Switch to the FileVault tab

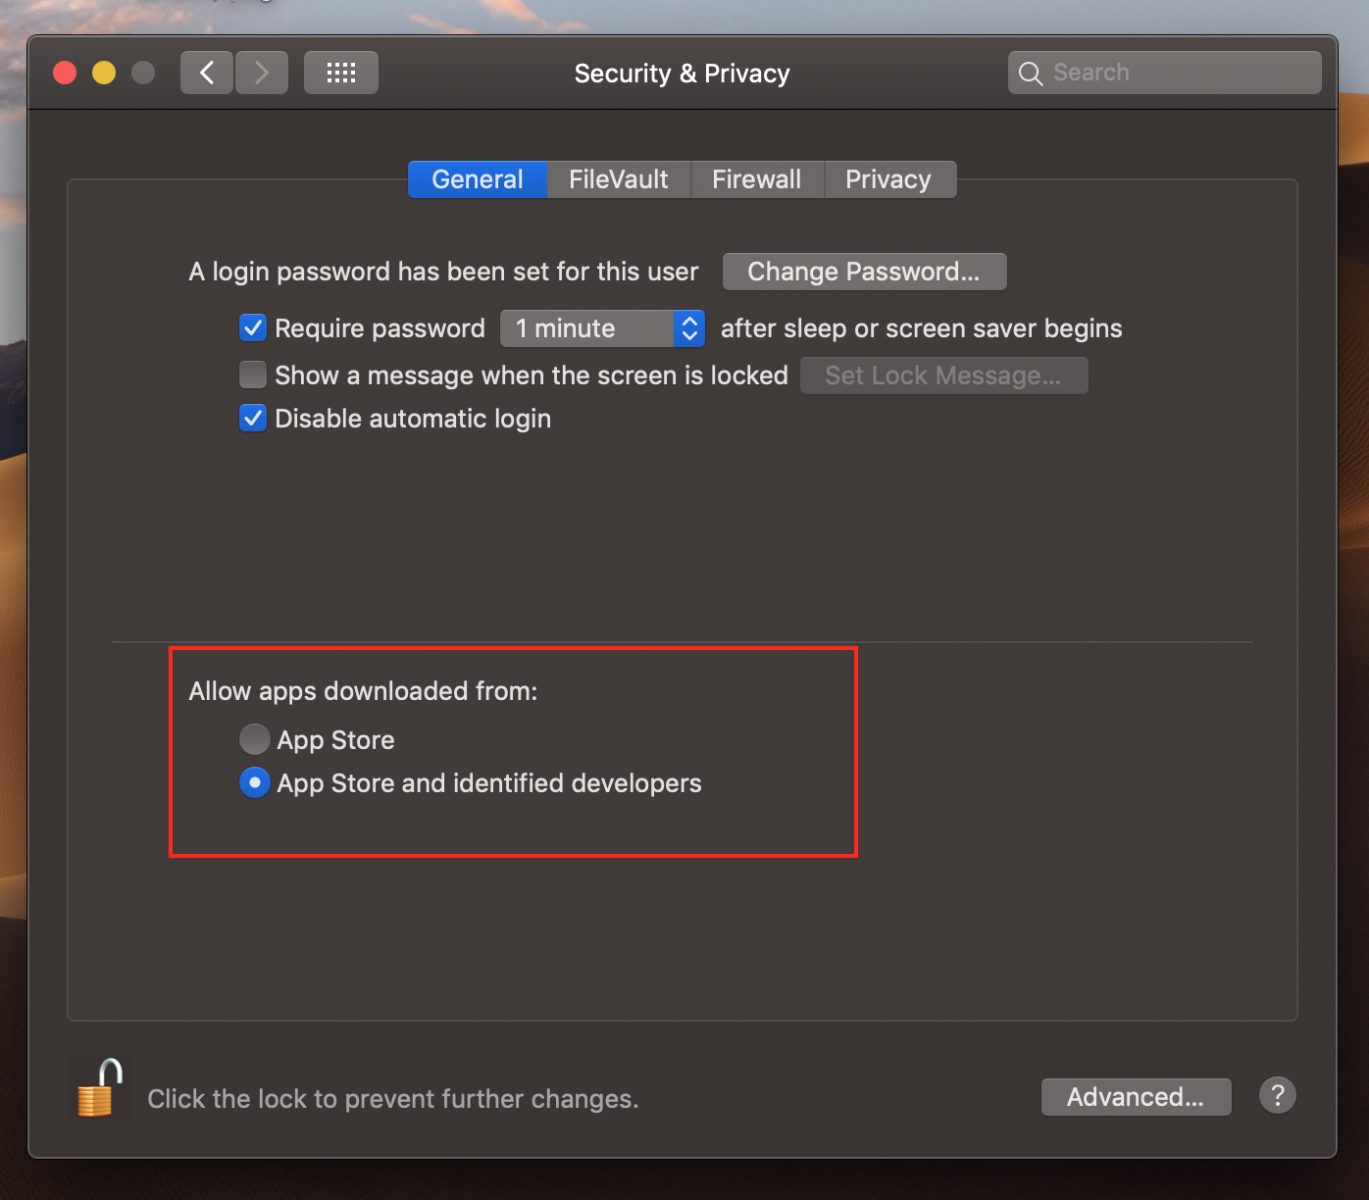coord(618,180)
